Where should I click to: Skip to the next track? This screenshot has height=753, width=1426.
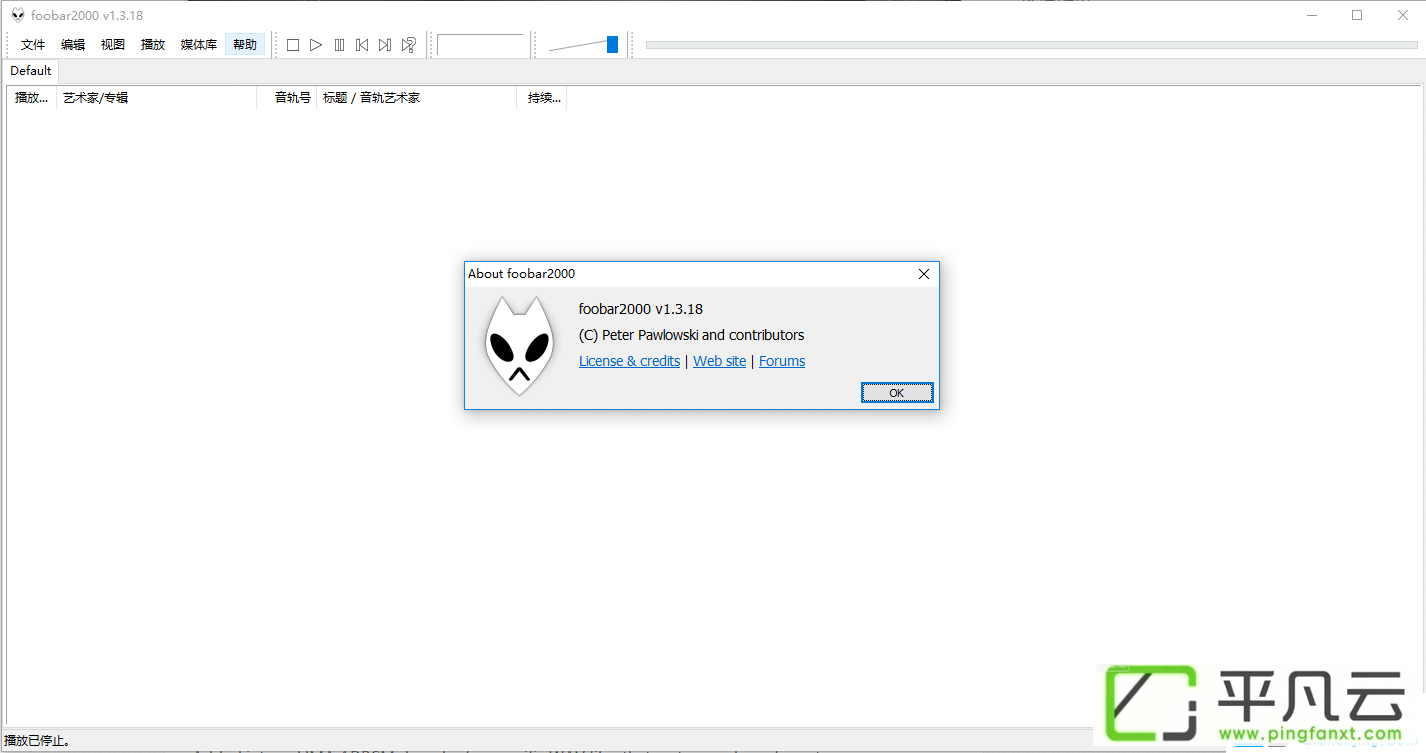[385, 45]
